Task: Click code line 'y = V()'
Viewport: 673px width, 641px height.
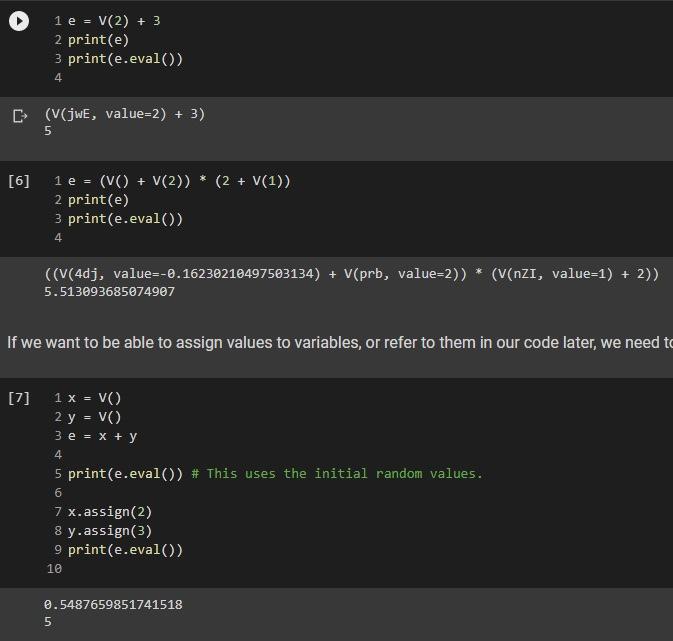Action: 94,417
